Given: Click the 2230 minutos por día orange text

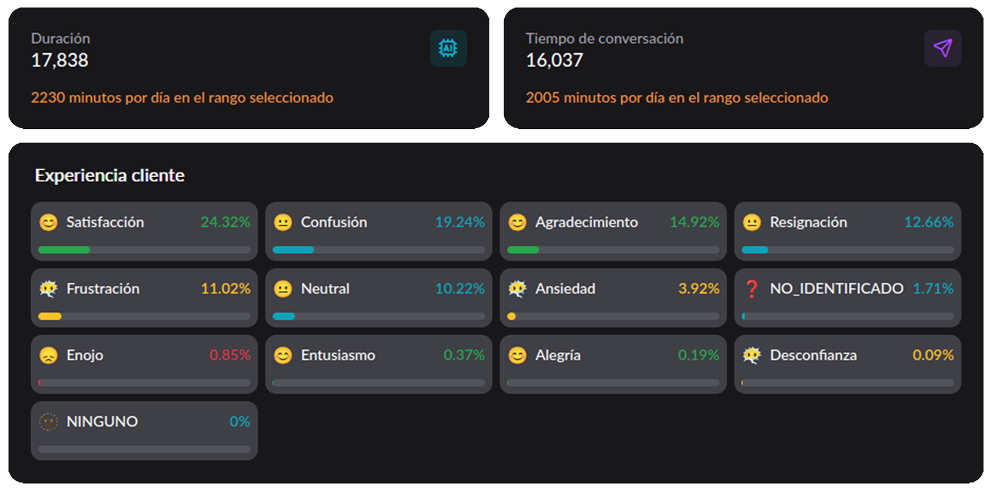Looking at the screenshot, I should click(x=182, y=98).
